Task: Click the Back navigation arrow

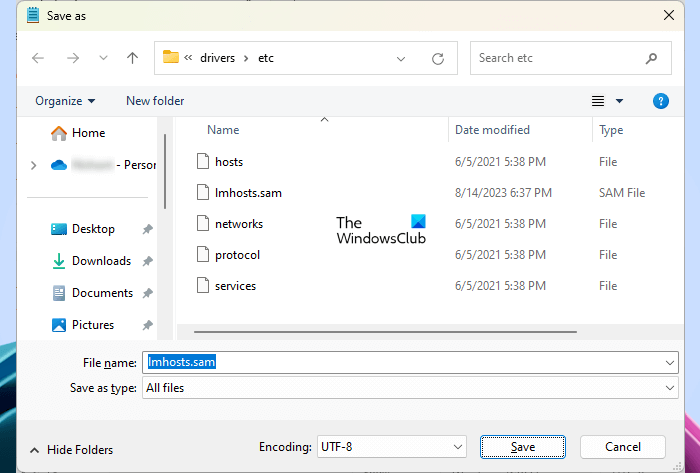Action: click(x=38, y=58)
